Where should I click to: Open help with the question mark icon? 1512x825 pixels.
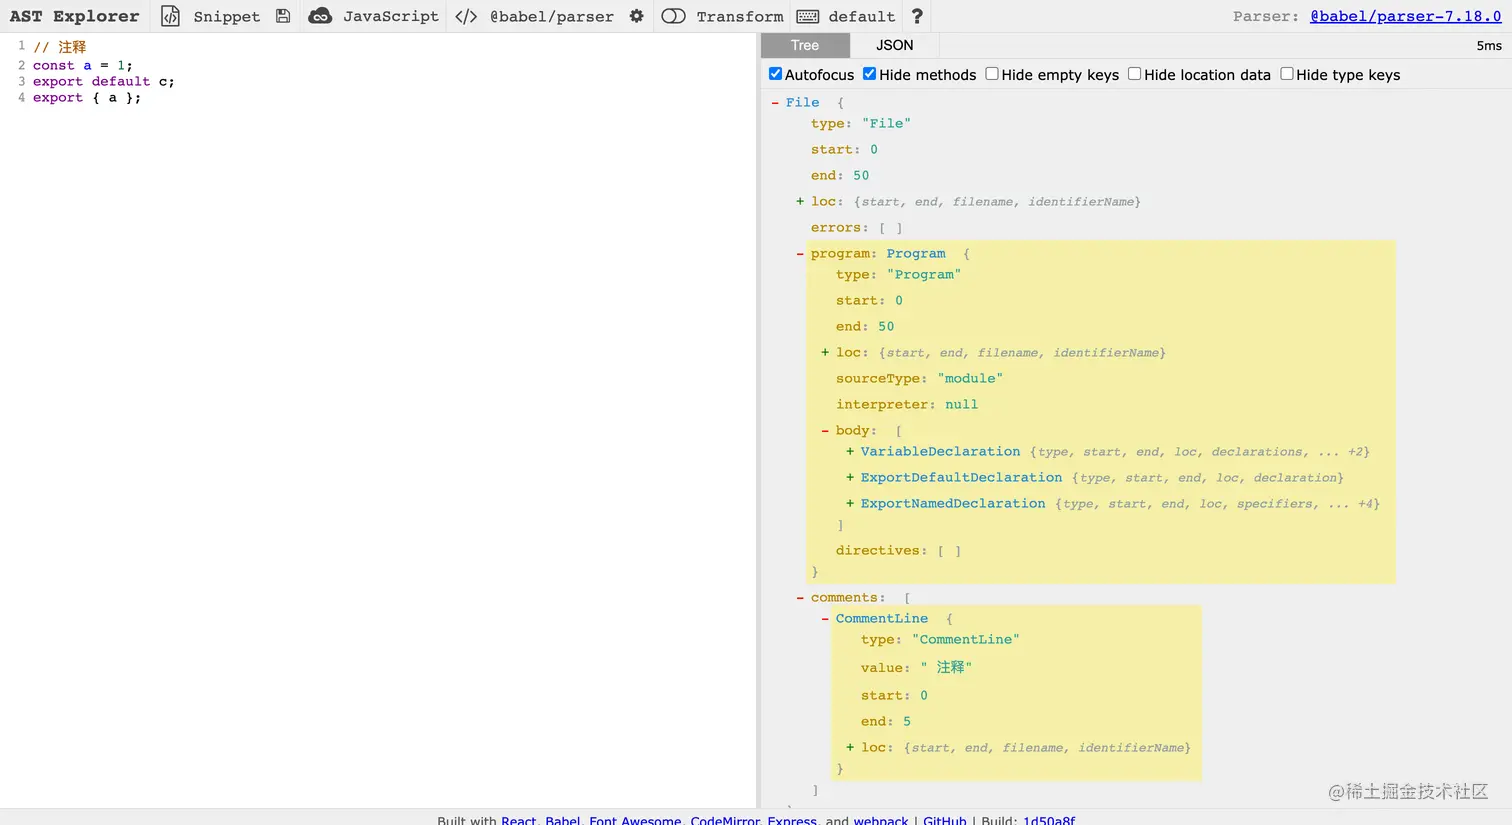click(x=917, y=16)
